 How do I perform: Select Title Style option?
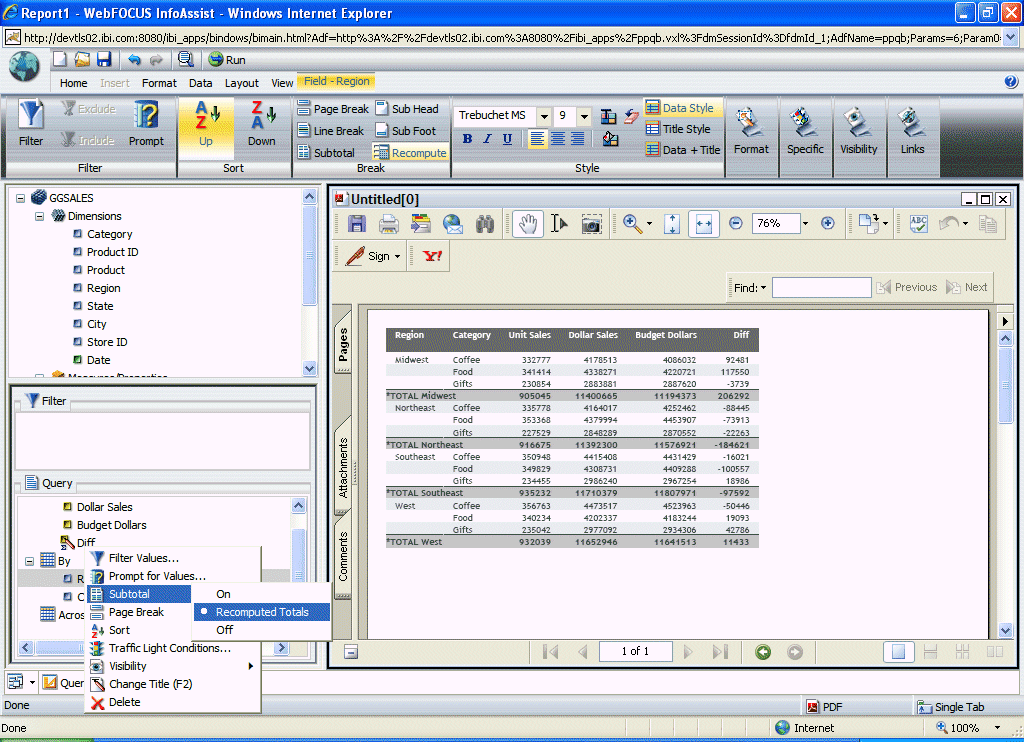click(678, 129)
